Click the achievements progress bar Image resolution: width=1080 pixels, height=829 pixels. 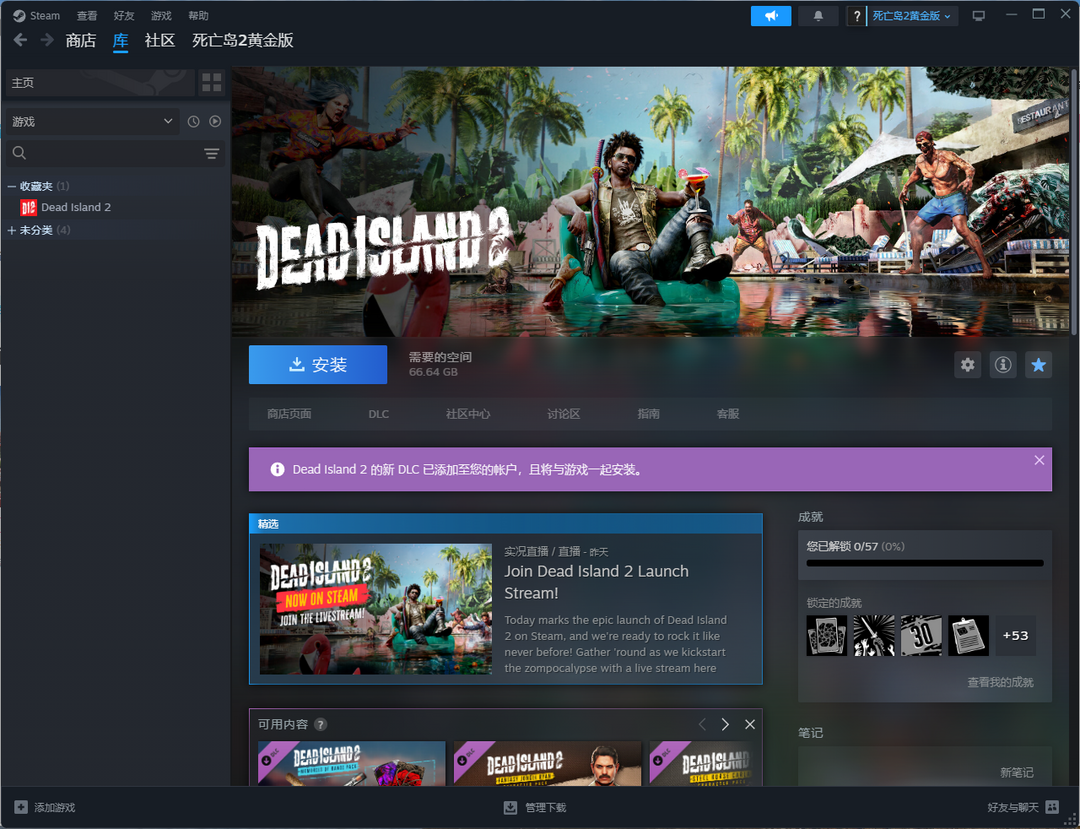924,563
